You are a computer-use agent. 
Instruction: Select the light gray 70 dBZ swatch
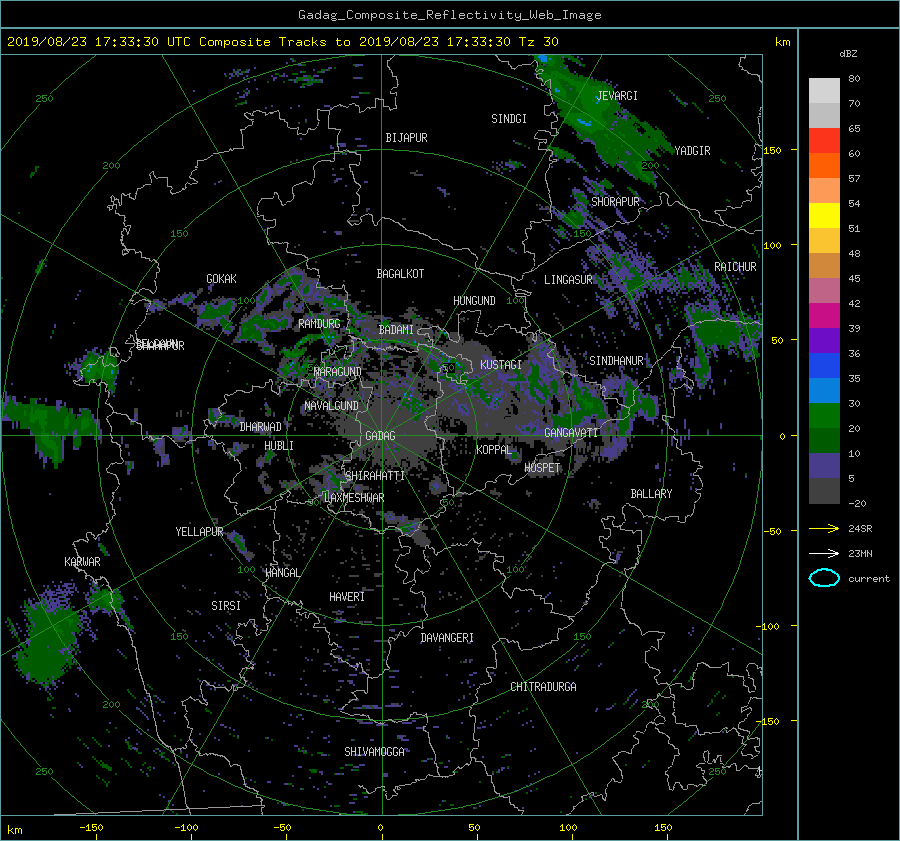824,91
